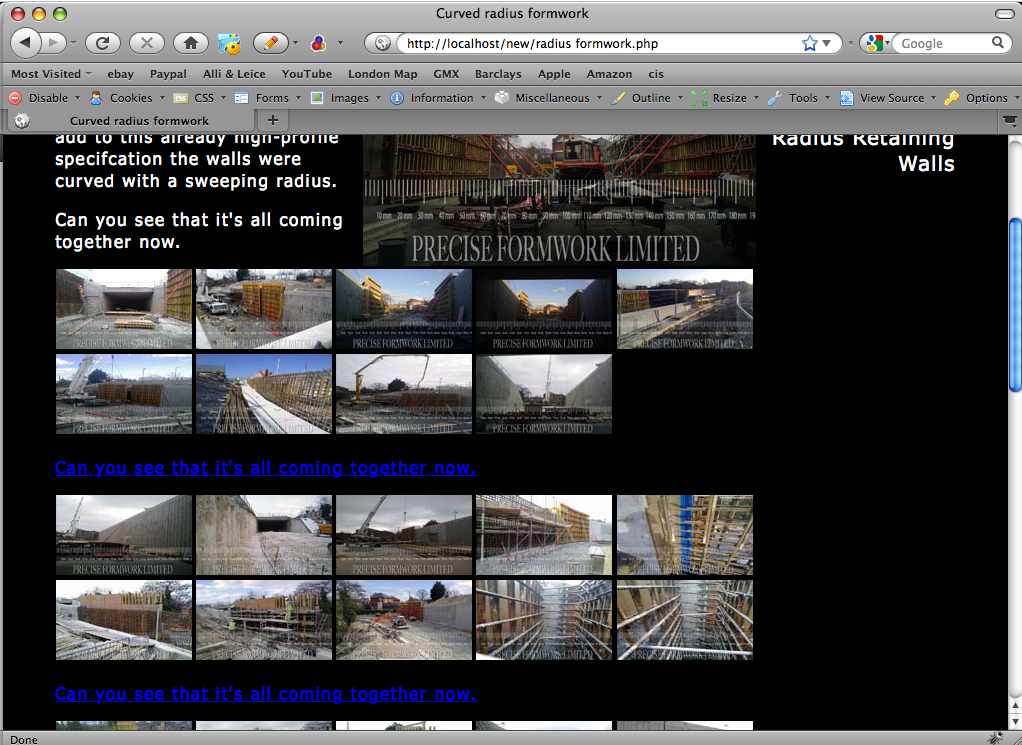Open the Information developer menu
This screenshot has width=1022, height=745.
pyautogui.click(x=437, y=98)
